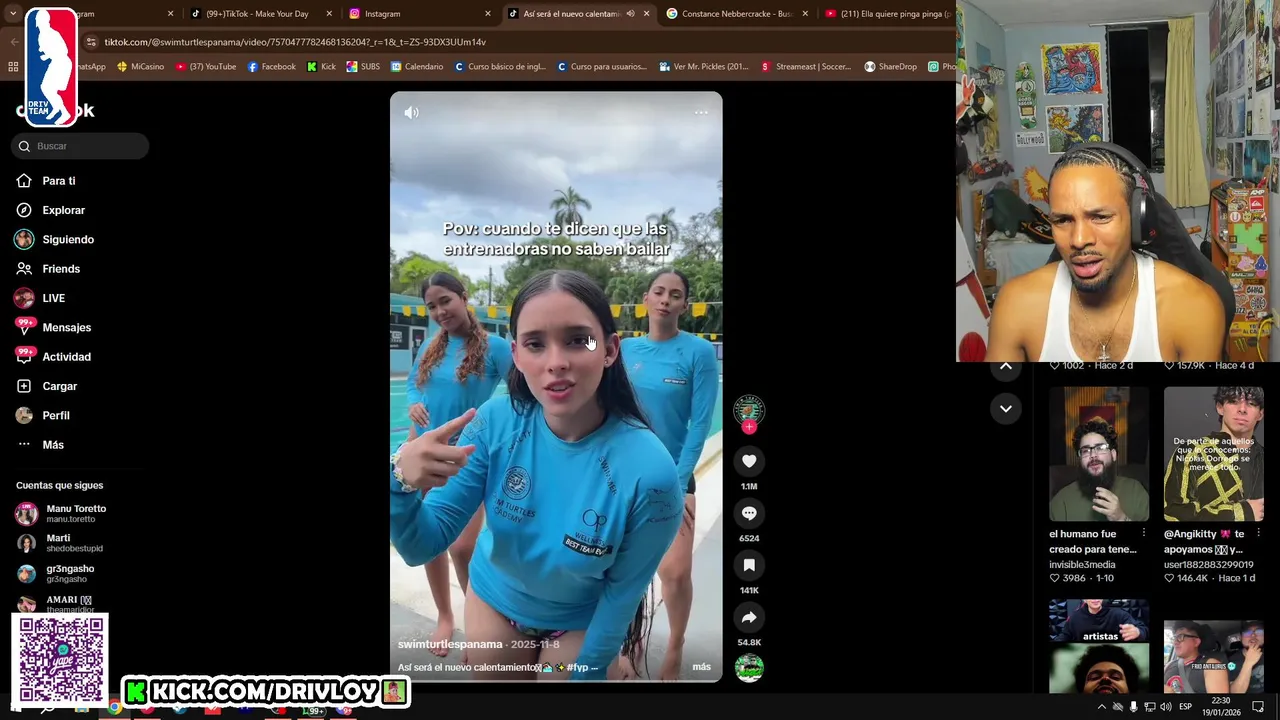
Task: Mute tab audio via speaker icon on tab
Action: 630,14
